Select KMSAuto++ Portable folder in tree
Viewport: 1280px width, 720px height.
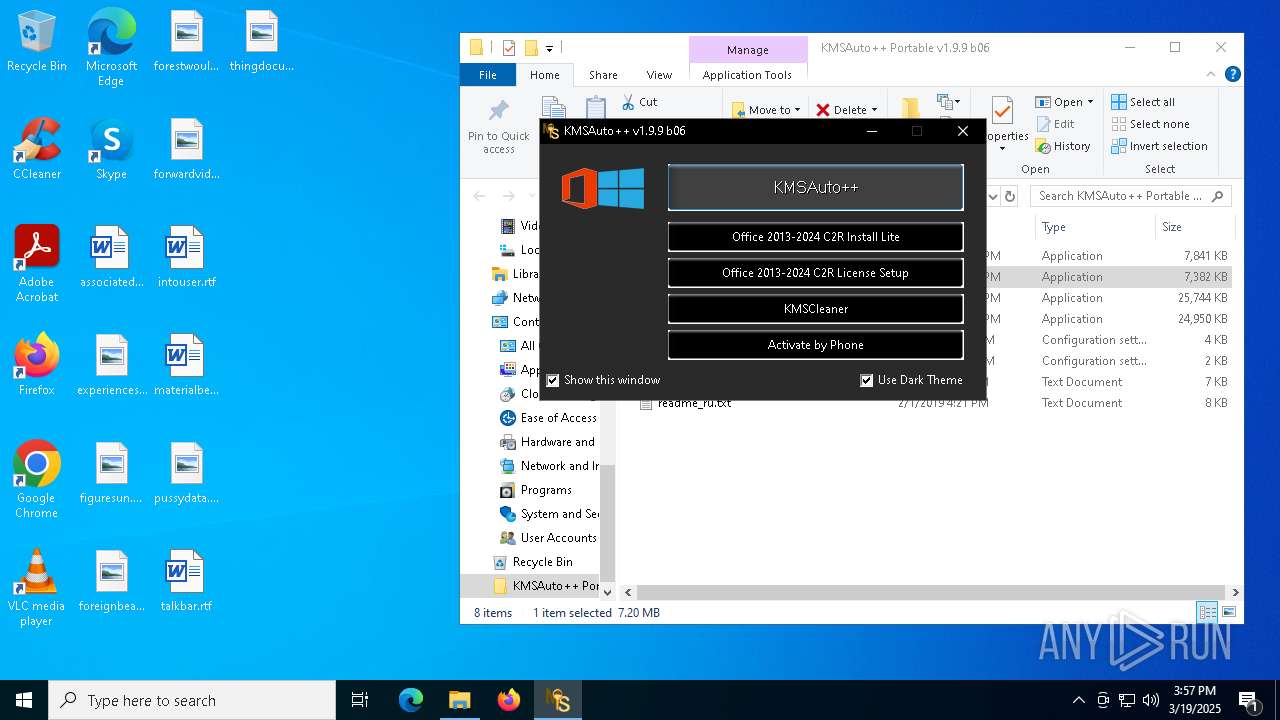546,586
